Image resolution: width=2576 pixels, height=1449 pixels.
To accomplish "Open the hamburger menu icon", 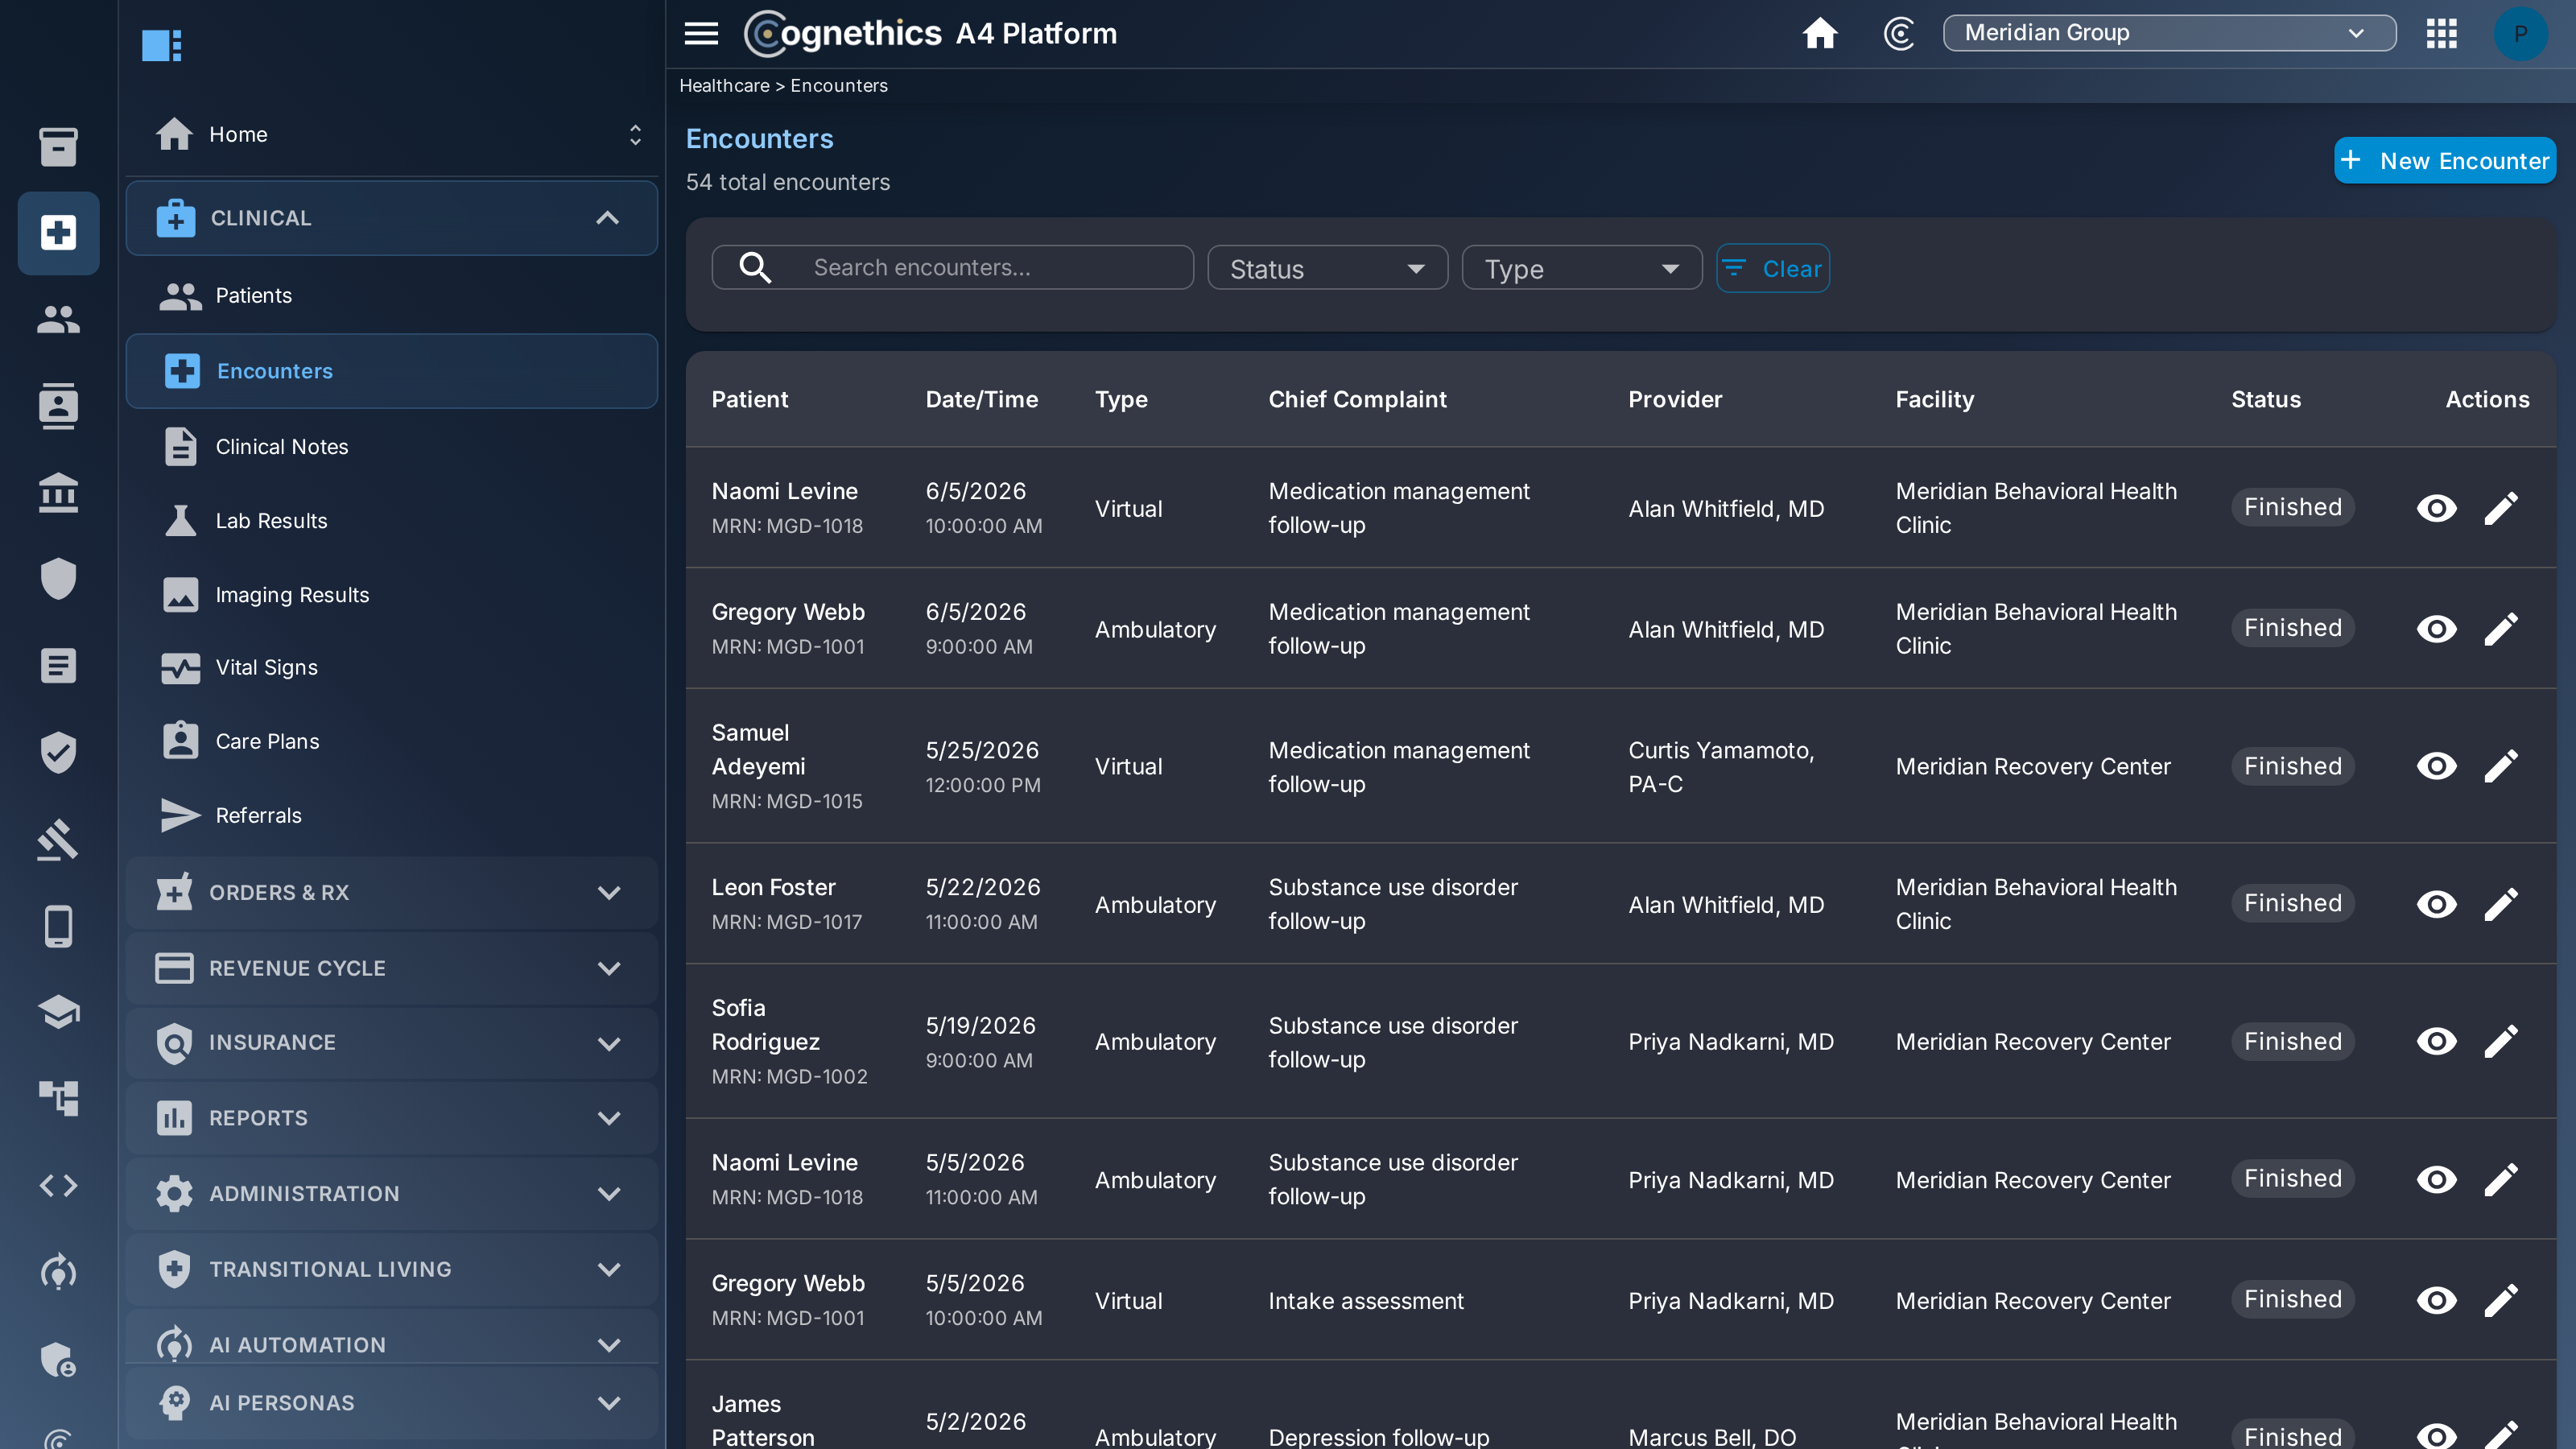I will pos(701,34).
